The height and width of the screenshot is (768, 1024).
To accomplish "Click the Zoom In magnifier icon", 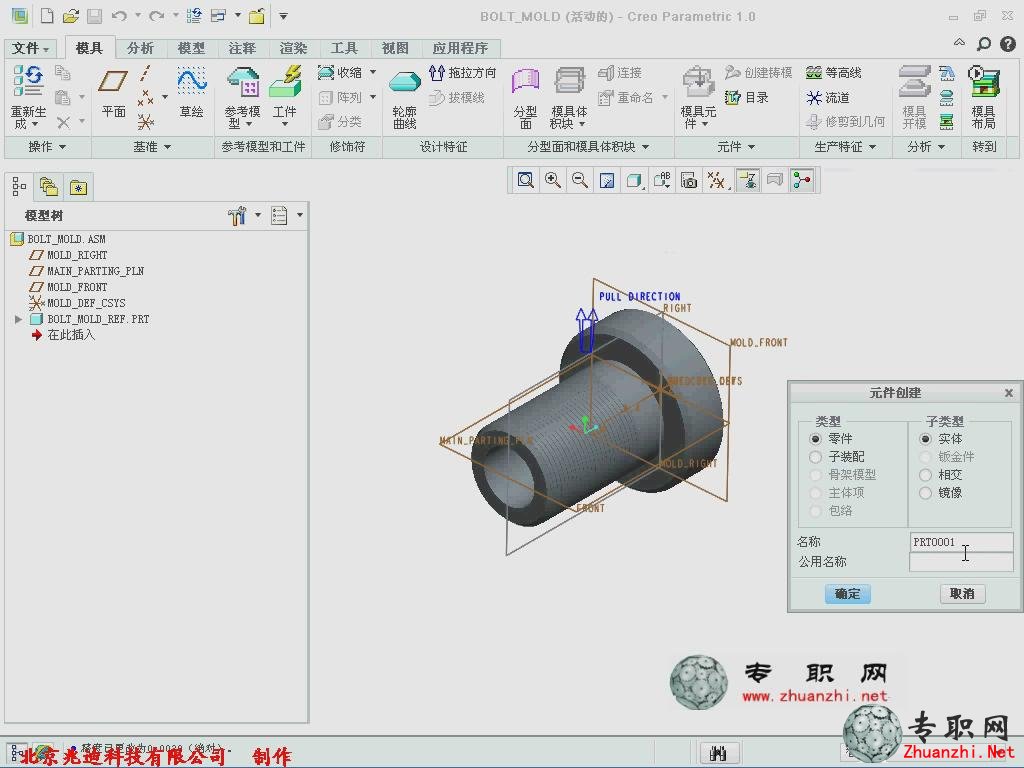I will tap(552, 180).
